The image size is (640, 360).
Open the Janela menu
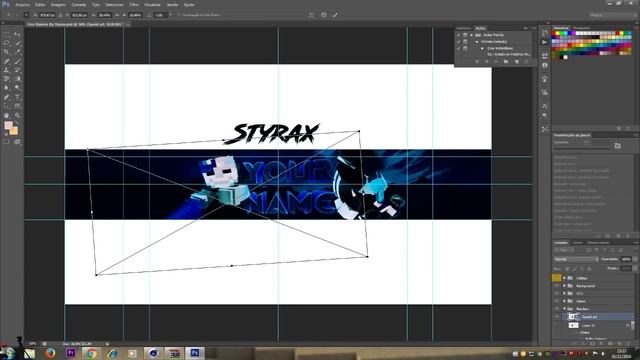pyautogui.click(x=172, y=4)
